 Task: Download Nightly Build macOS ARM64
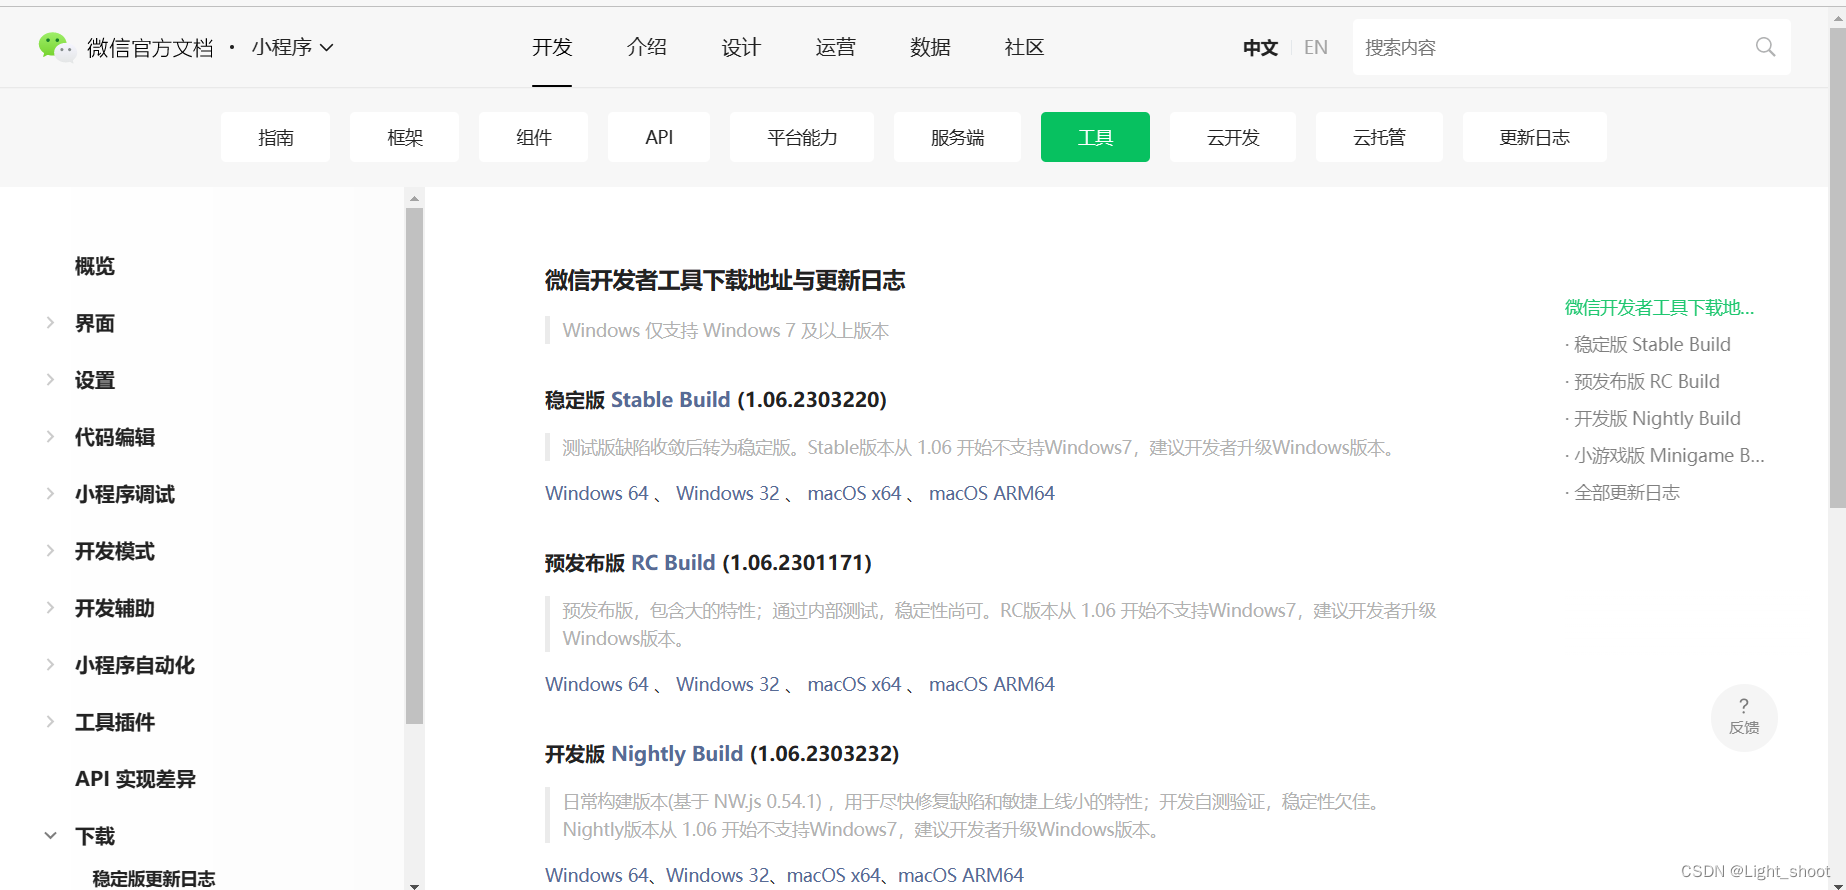pyautogui.click(x=961, y=875)
